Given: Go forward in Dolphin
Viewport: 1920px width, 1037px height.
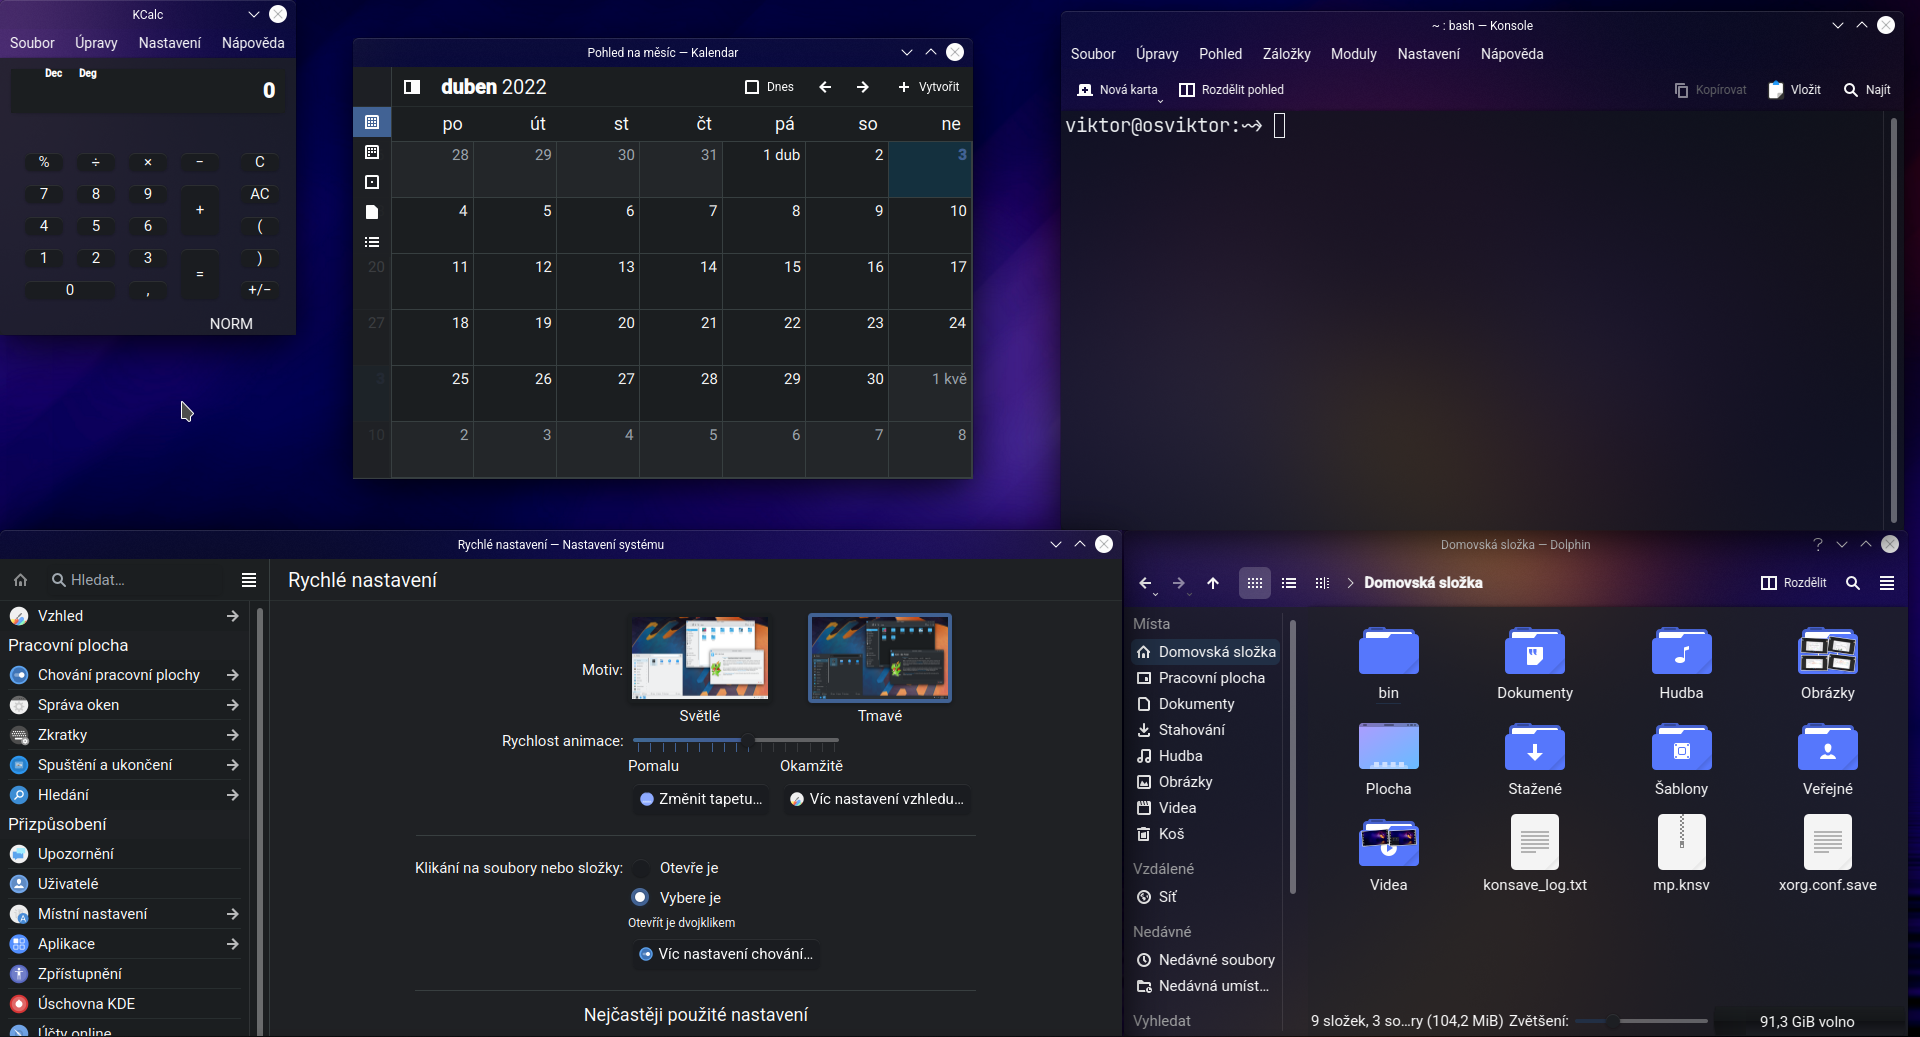Looking at the screenshot, I should (1179, 583).
